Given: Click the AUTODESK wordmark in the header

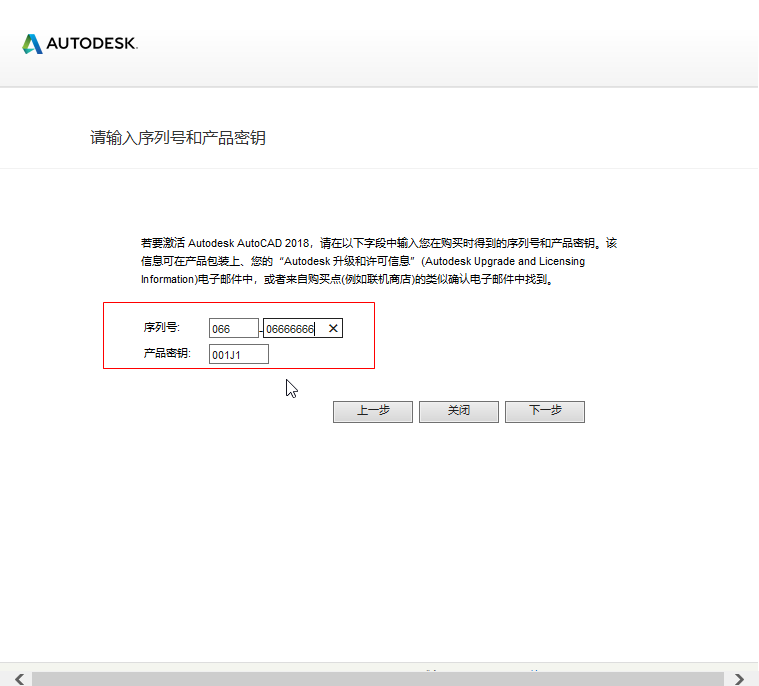Looking at the screenshot, I should click(92, 44).
